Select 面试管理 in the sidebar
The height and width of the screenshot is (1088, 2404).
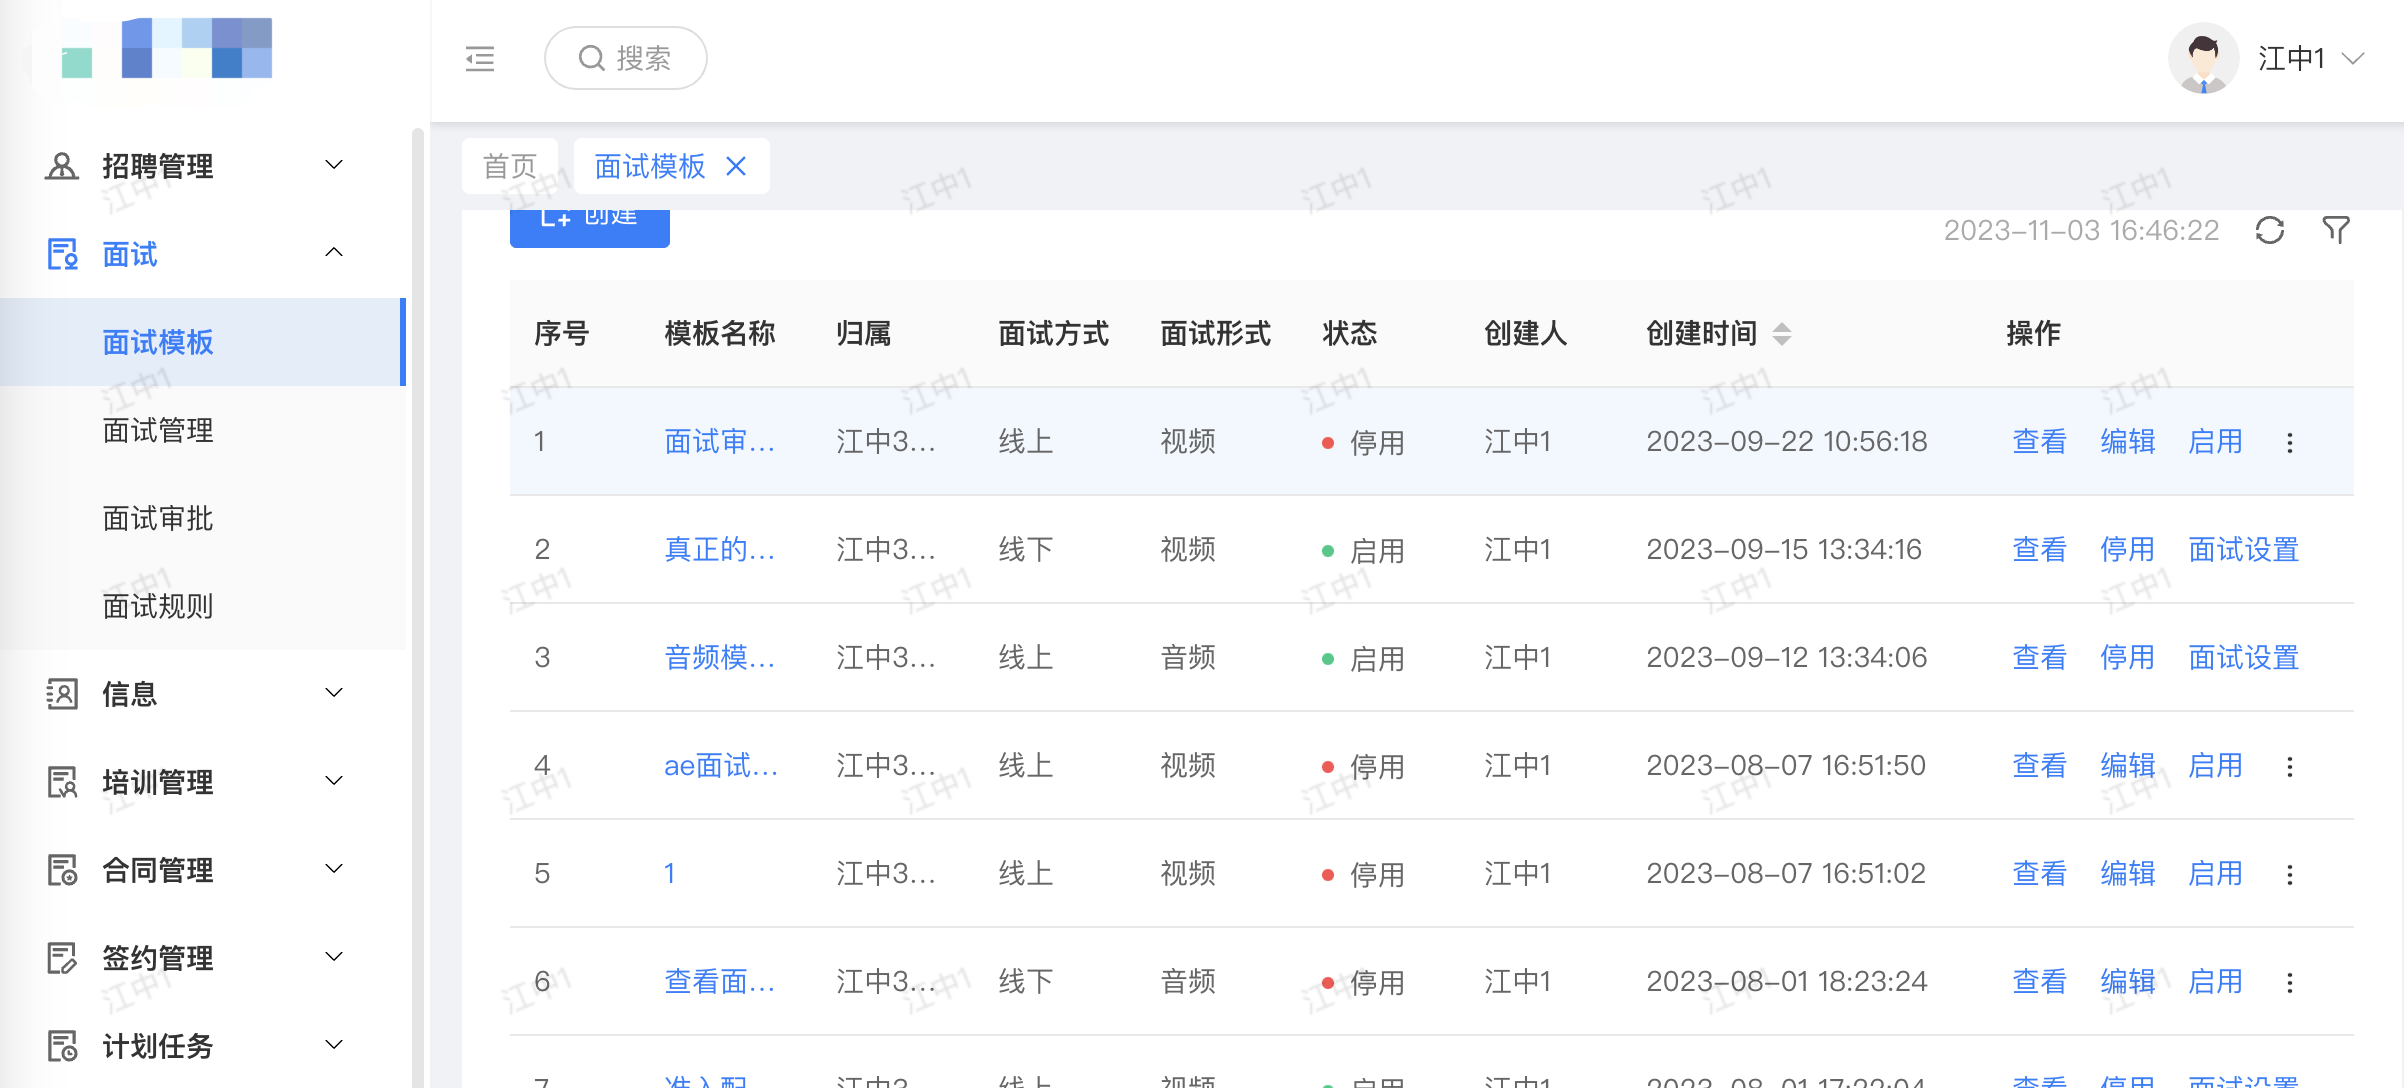pyautogui.click(x=203, y=430)
